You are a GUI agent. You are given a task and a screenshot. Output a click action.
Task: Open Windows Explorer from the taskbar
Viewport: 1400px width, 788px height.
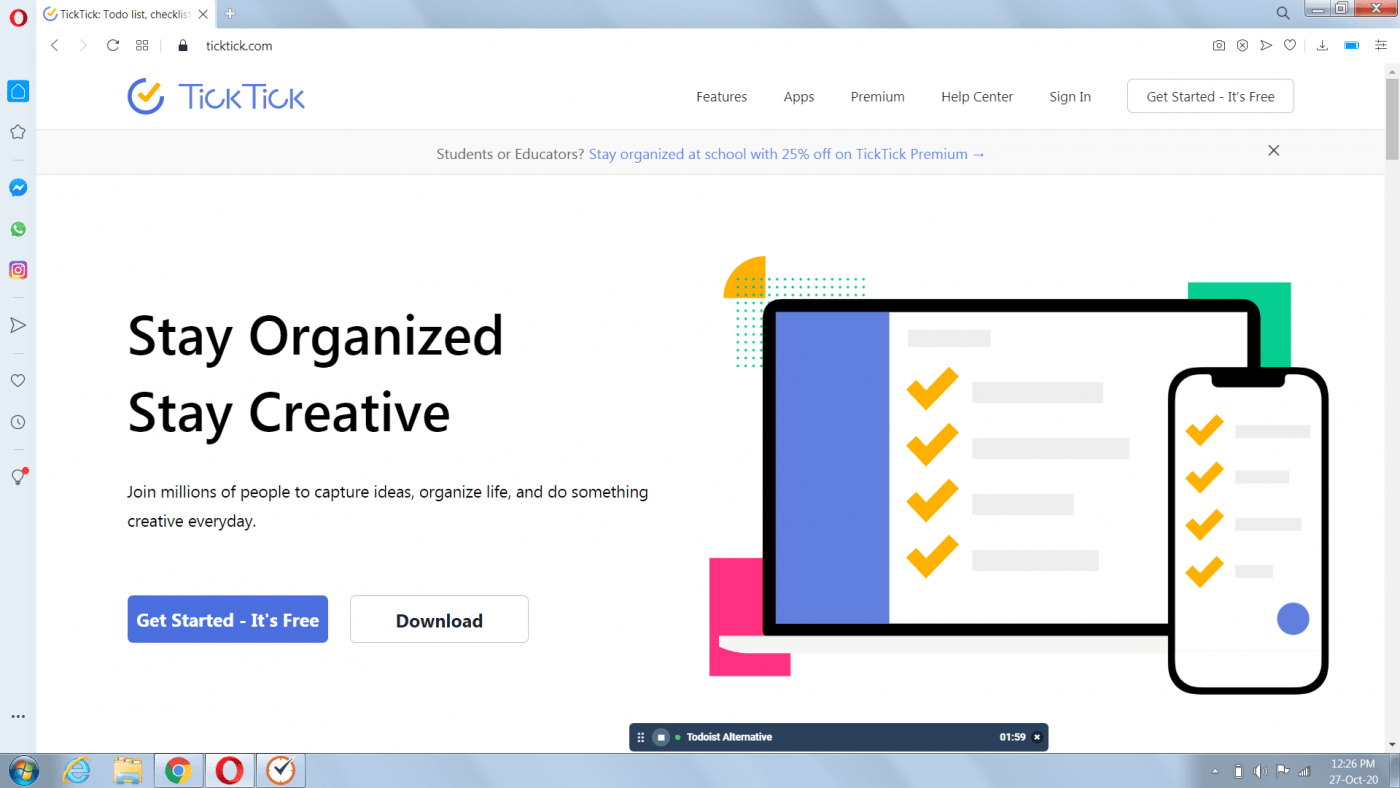pyautogui.click(x=128, y=770)
